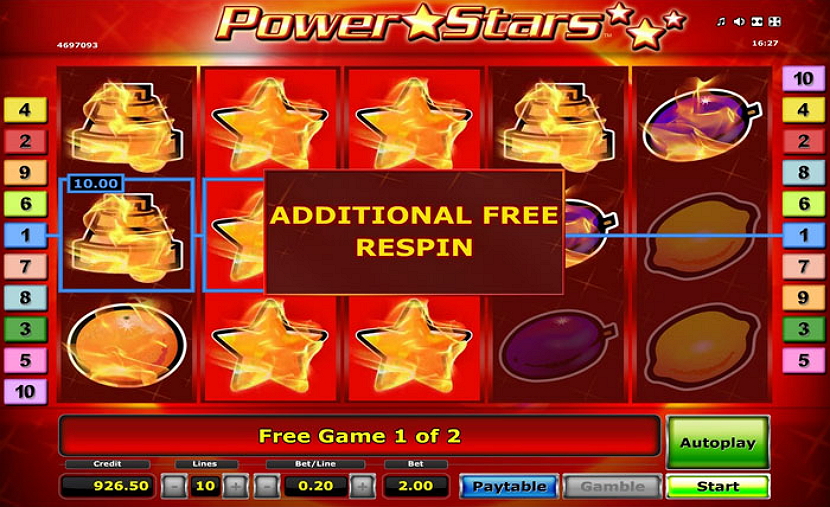Select payline 4 marker on left side
830x507 pixels.
coord(25,110)
